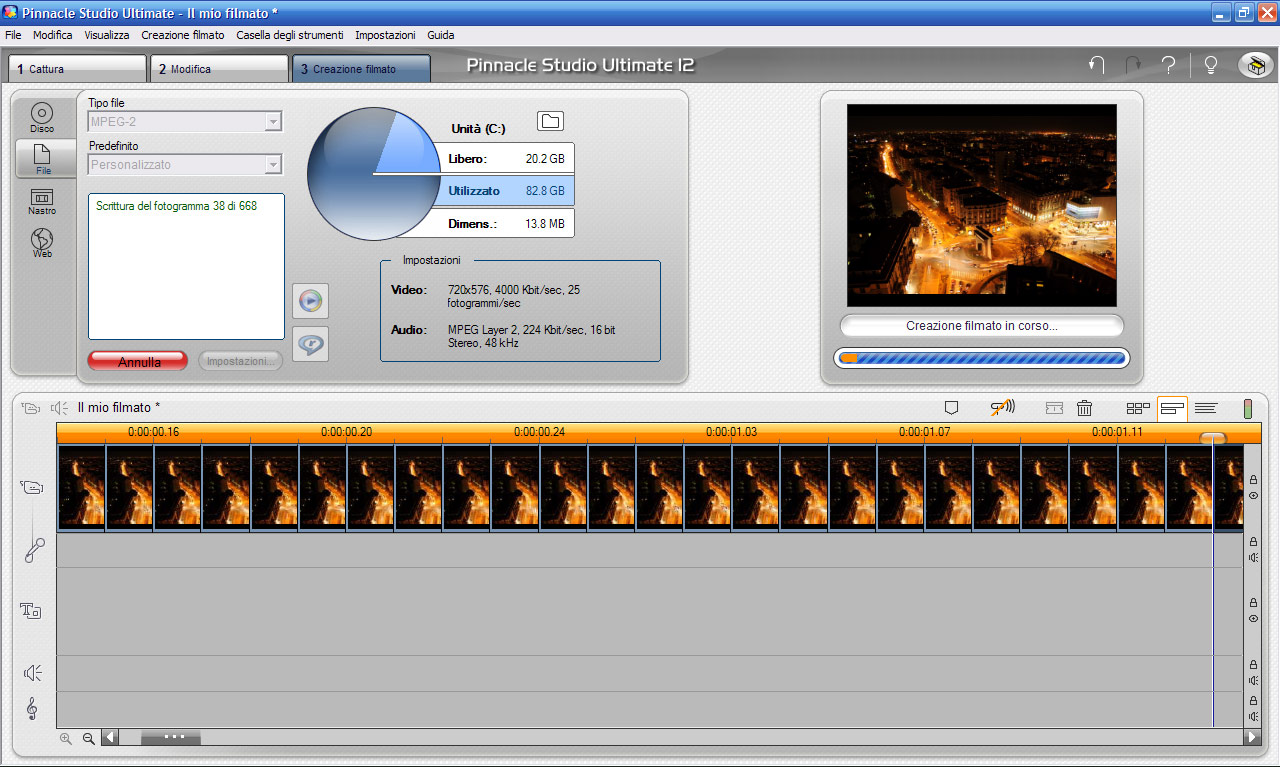Click the video toolbox camera icon above timeline
1280x767 pixels.
coord(32,408)
